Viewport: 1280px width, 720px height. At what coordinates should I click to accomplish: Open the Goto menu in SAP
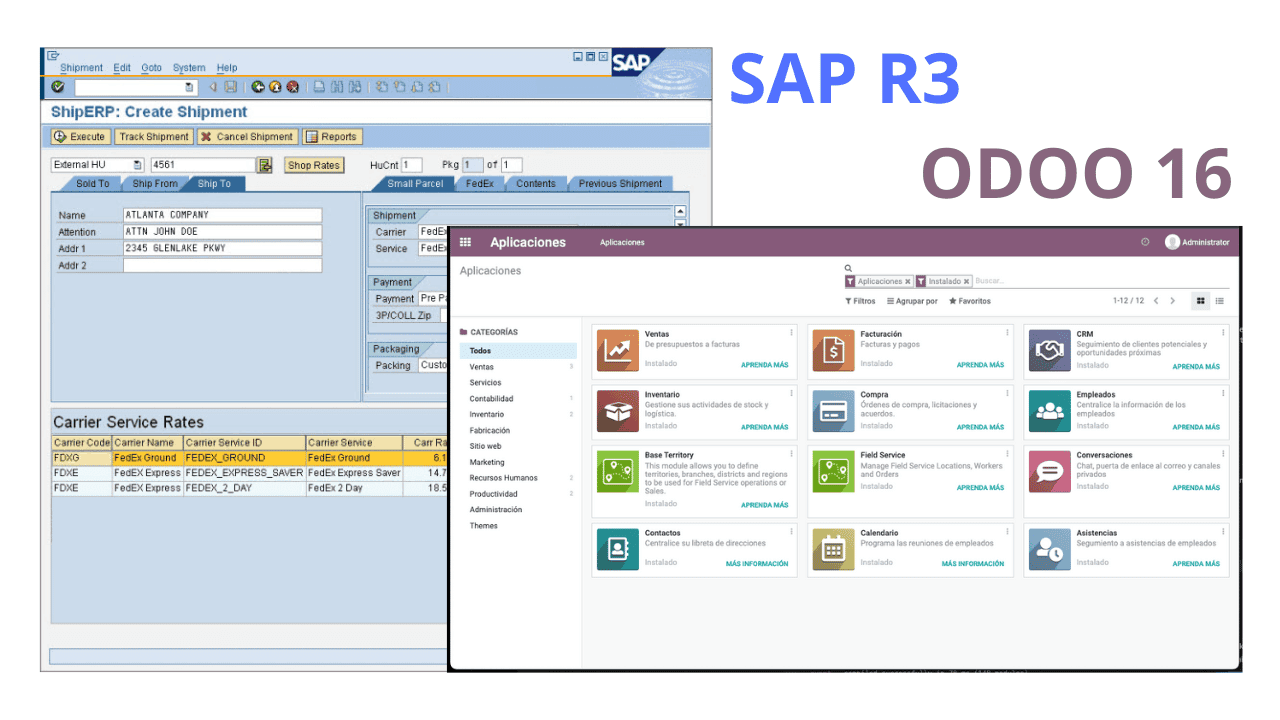pyautogui.click(x=151, y=68)
